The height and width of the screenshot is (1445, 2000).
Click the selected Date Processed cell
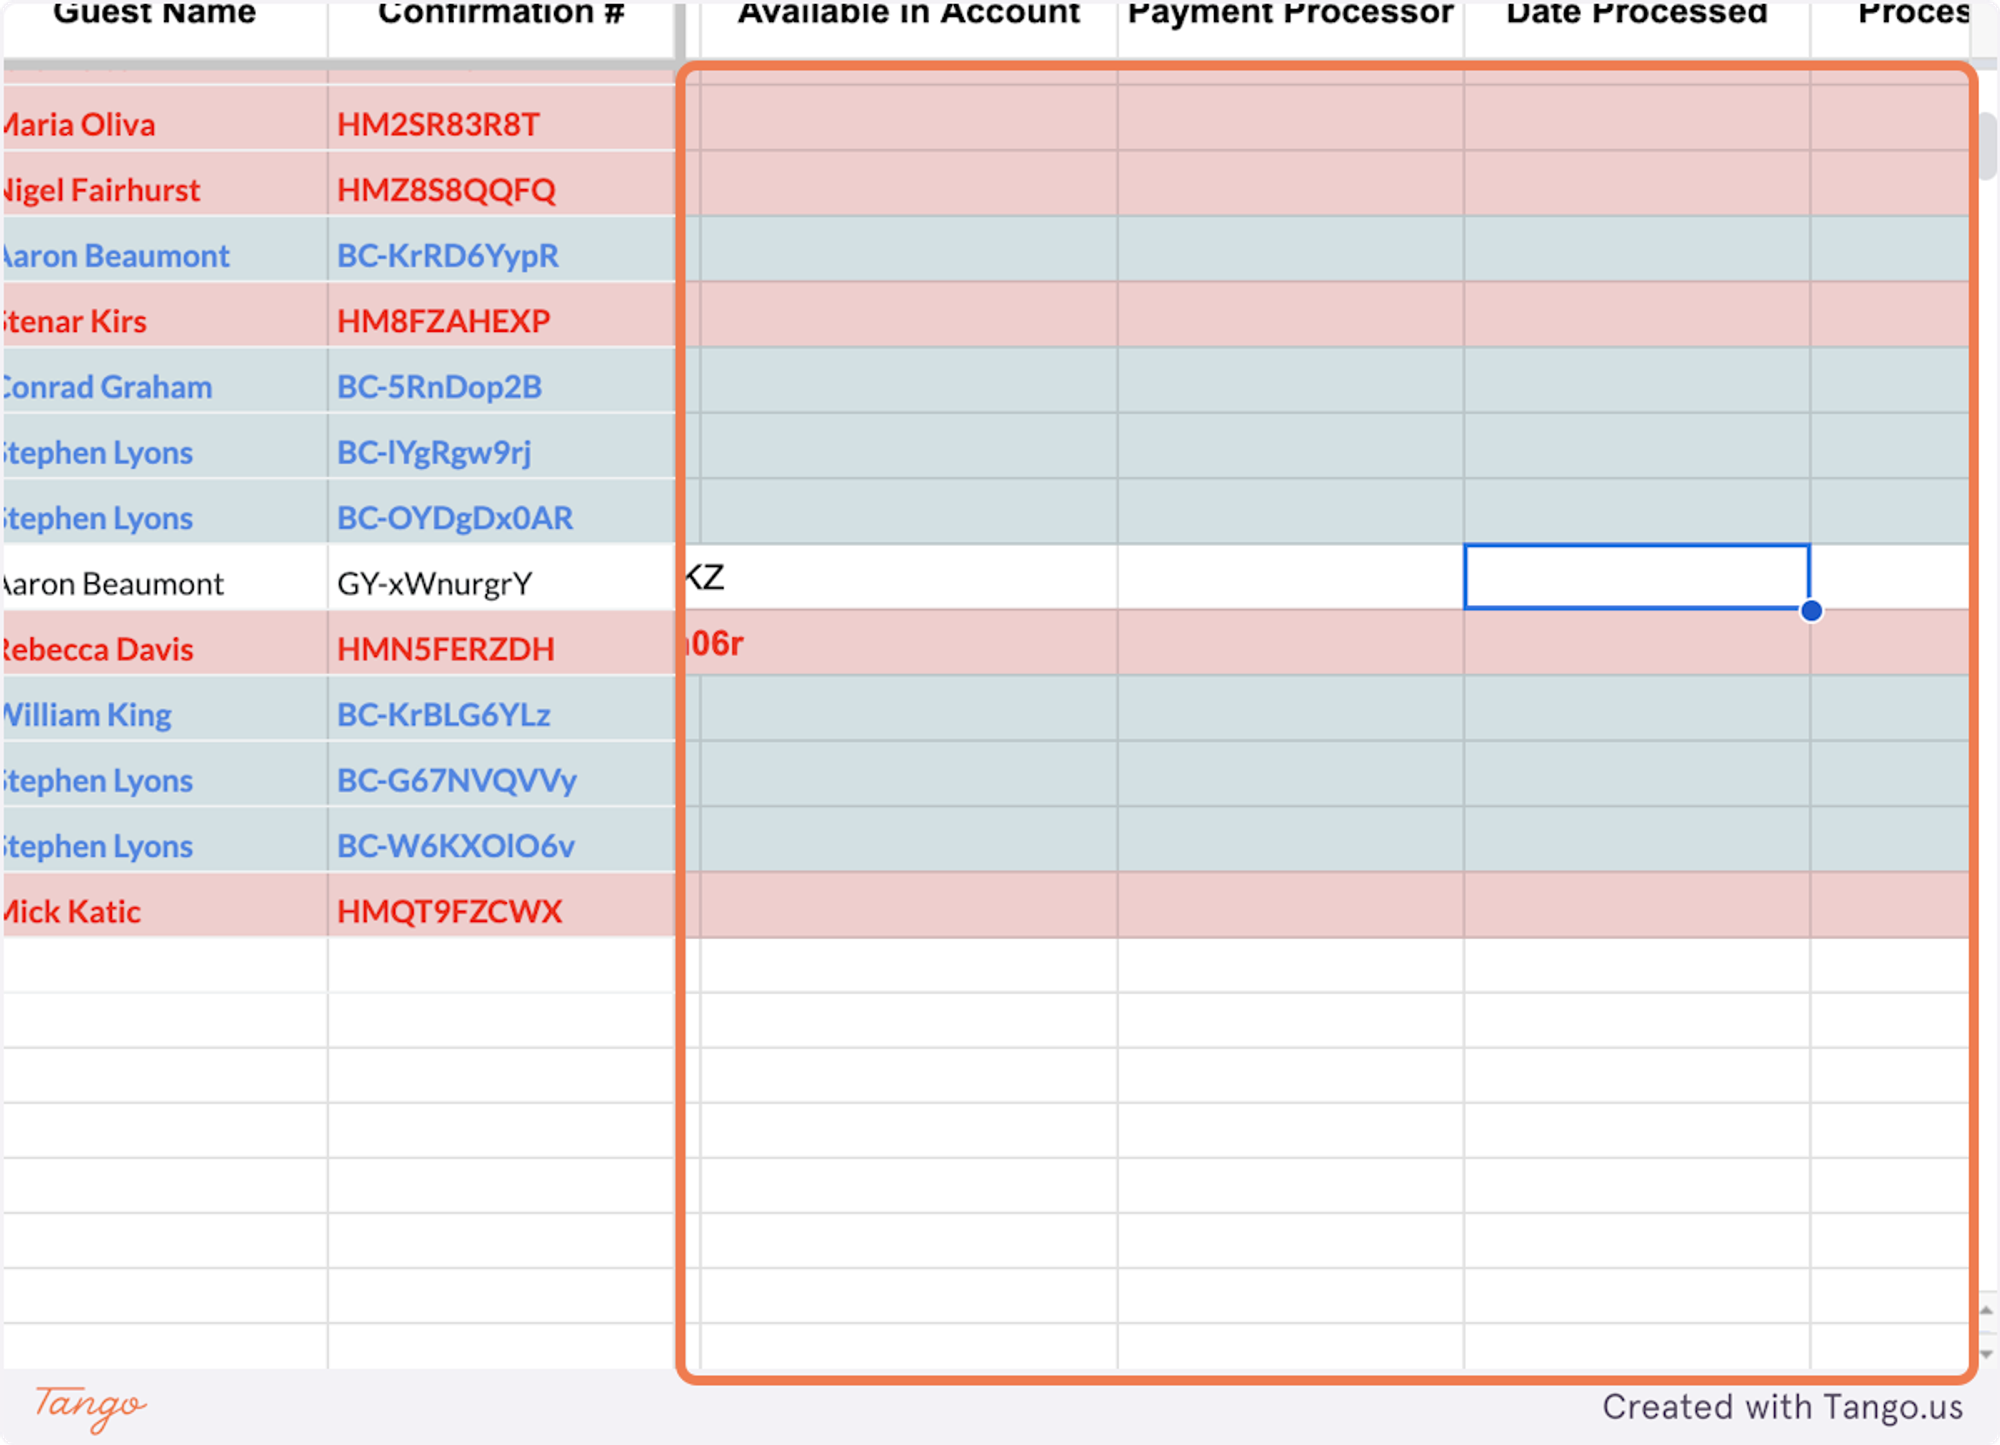pyautogui.click(x=1636, y=577)
